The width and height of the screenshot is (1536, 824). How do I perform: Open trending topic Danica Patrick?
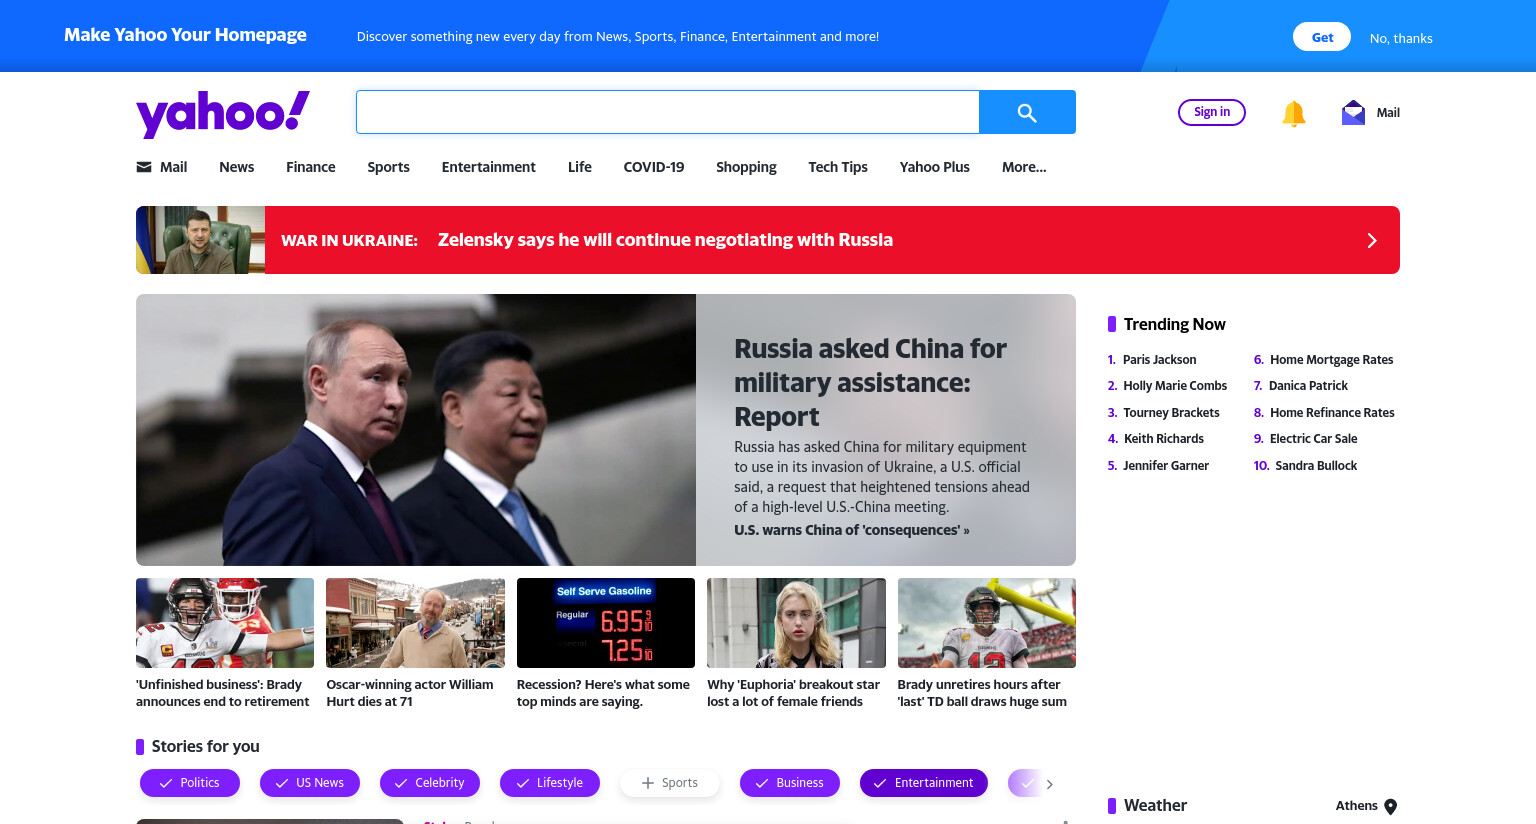tap(1308, 386)
